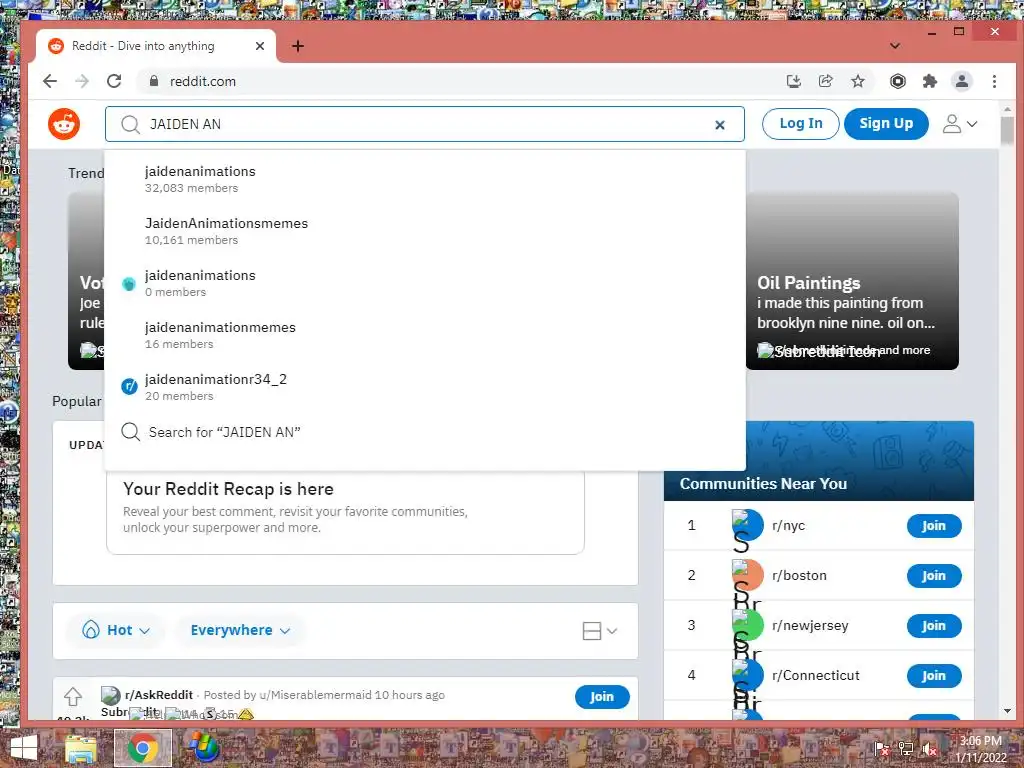Screen dimensions: 1024x768
Task: Open the card view layout dropdown
Action: pyautogui.click(x=600, y=631)
